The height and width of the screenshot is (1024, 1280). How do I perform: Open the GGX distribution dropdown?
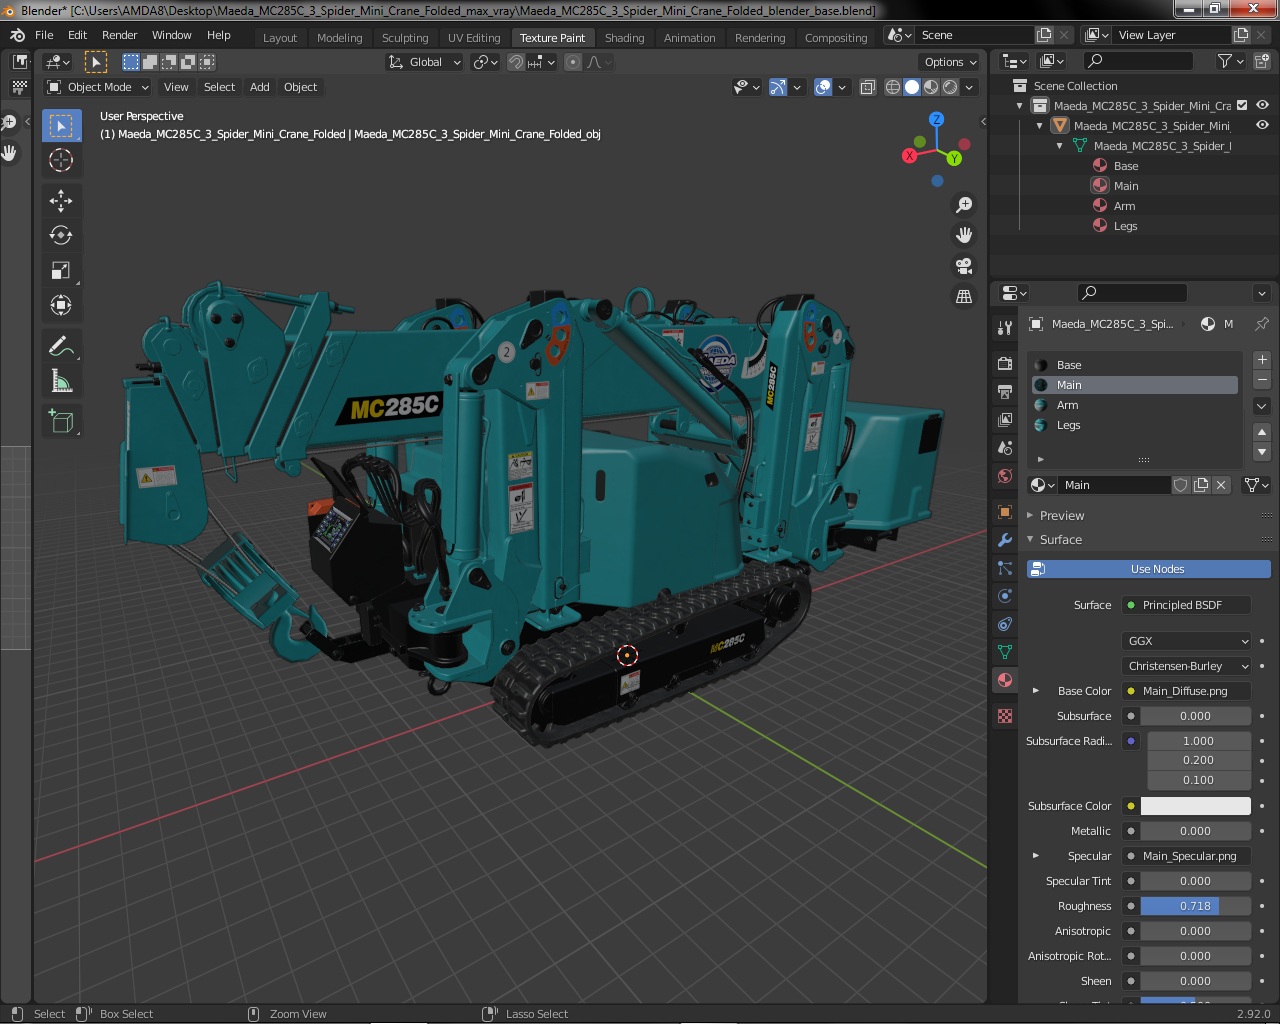1187,641
